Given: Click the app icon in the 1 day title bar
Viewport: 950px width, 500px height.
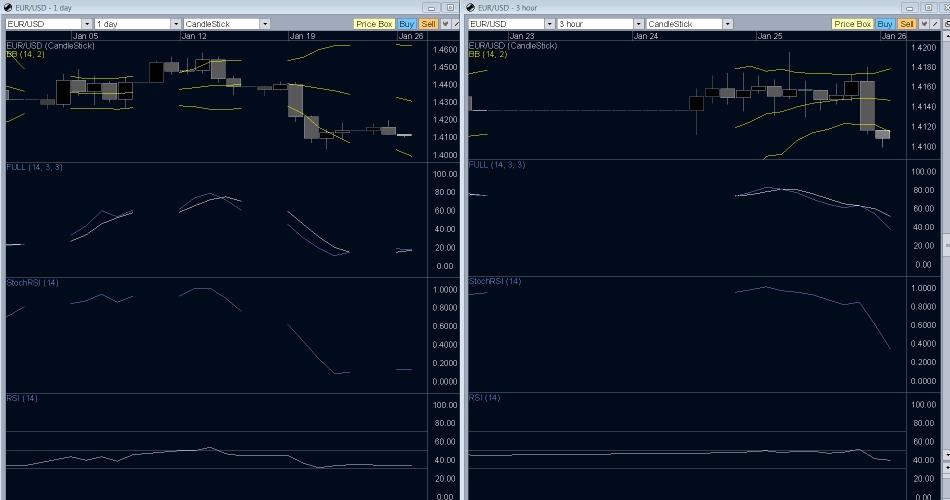Looking at the screenshot, I should [x=8, y=7].
